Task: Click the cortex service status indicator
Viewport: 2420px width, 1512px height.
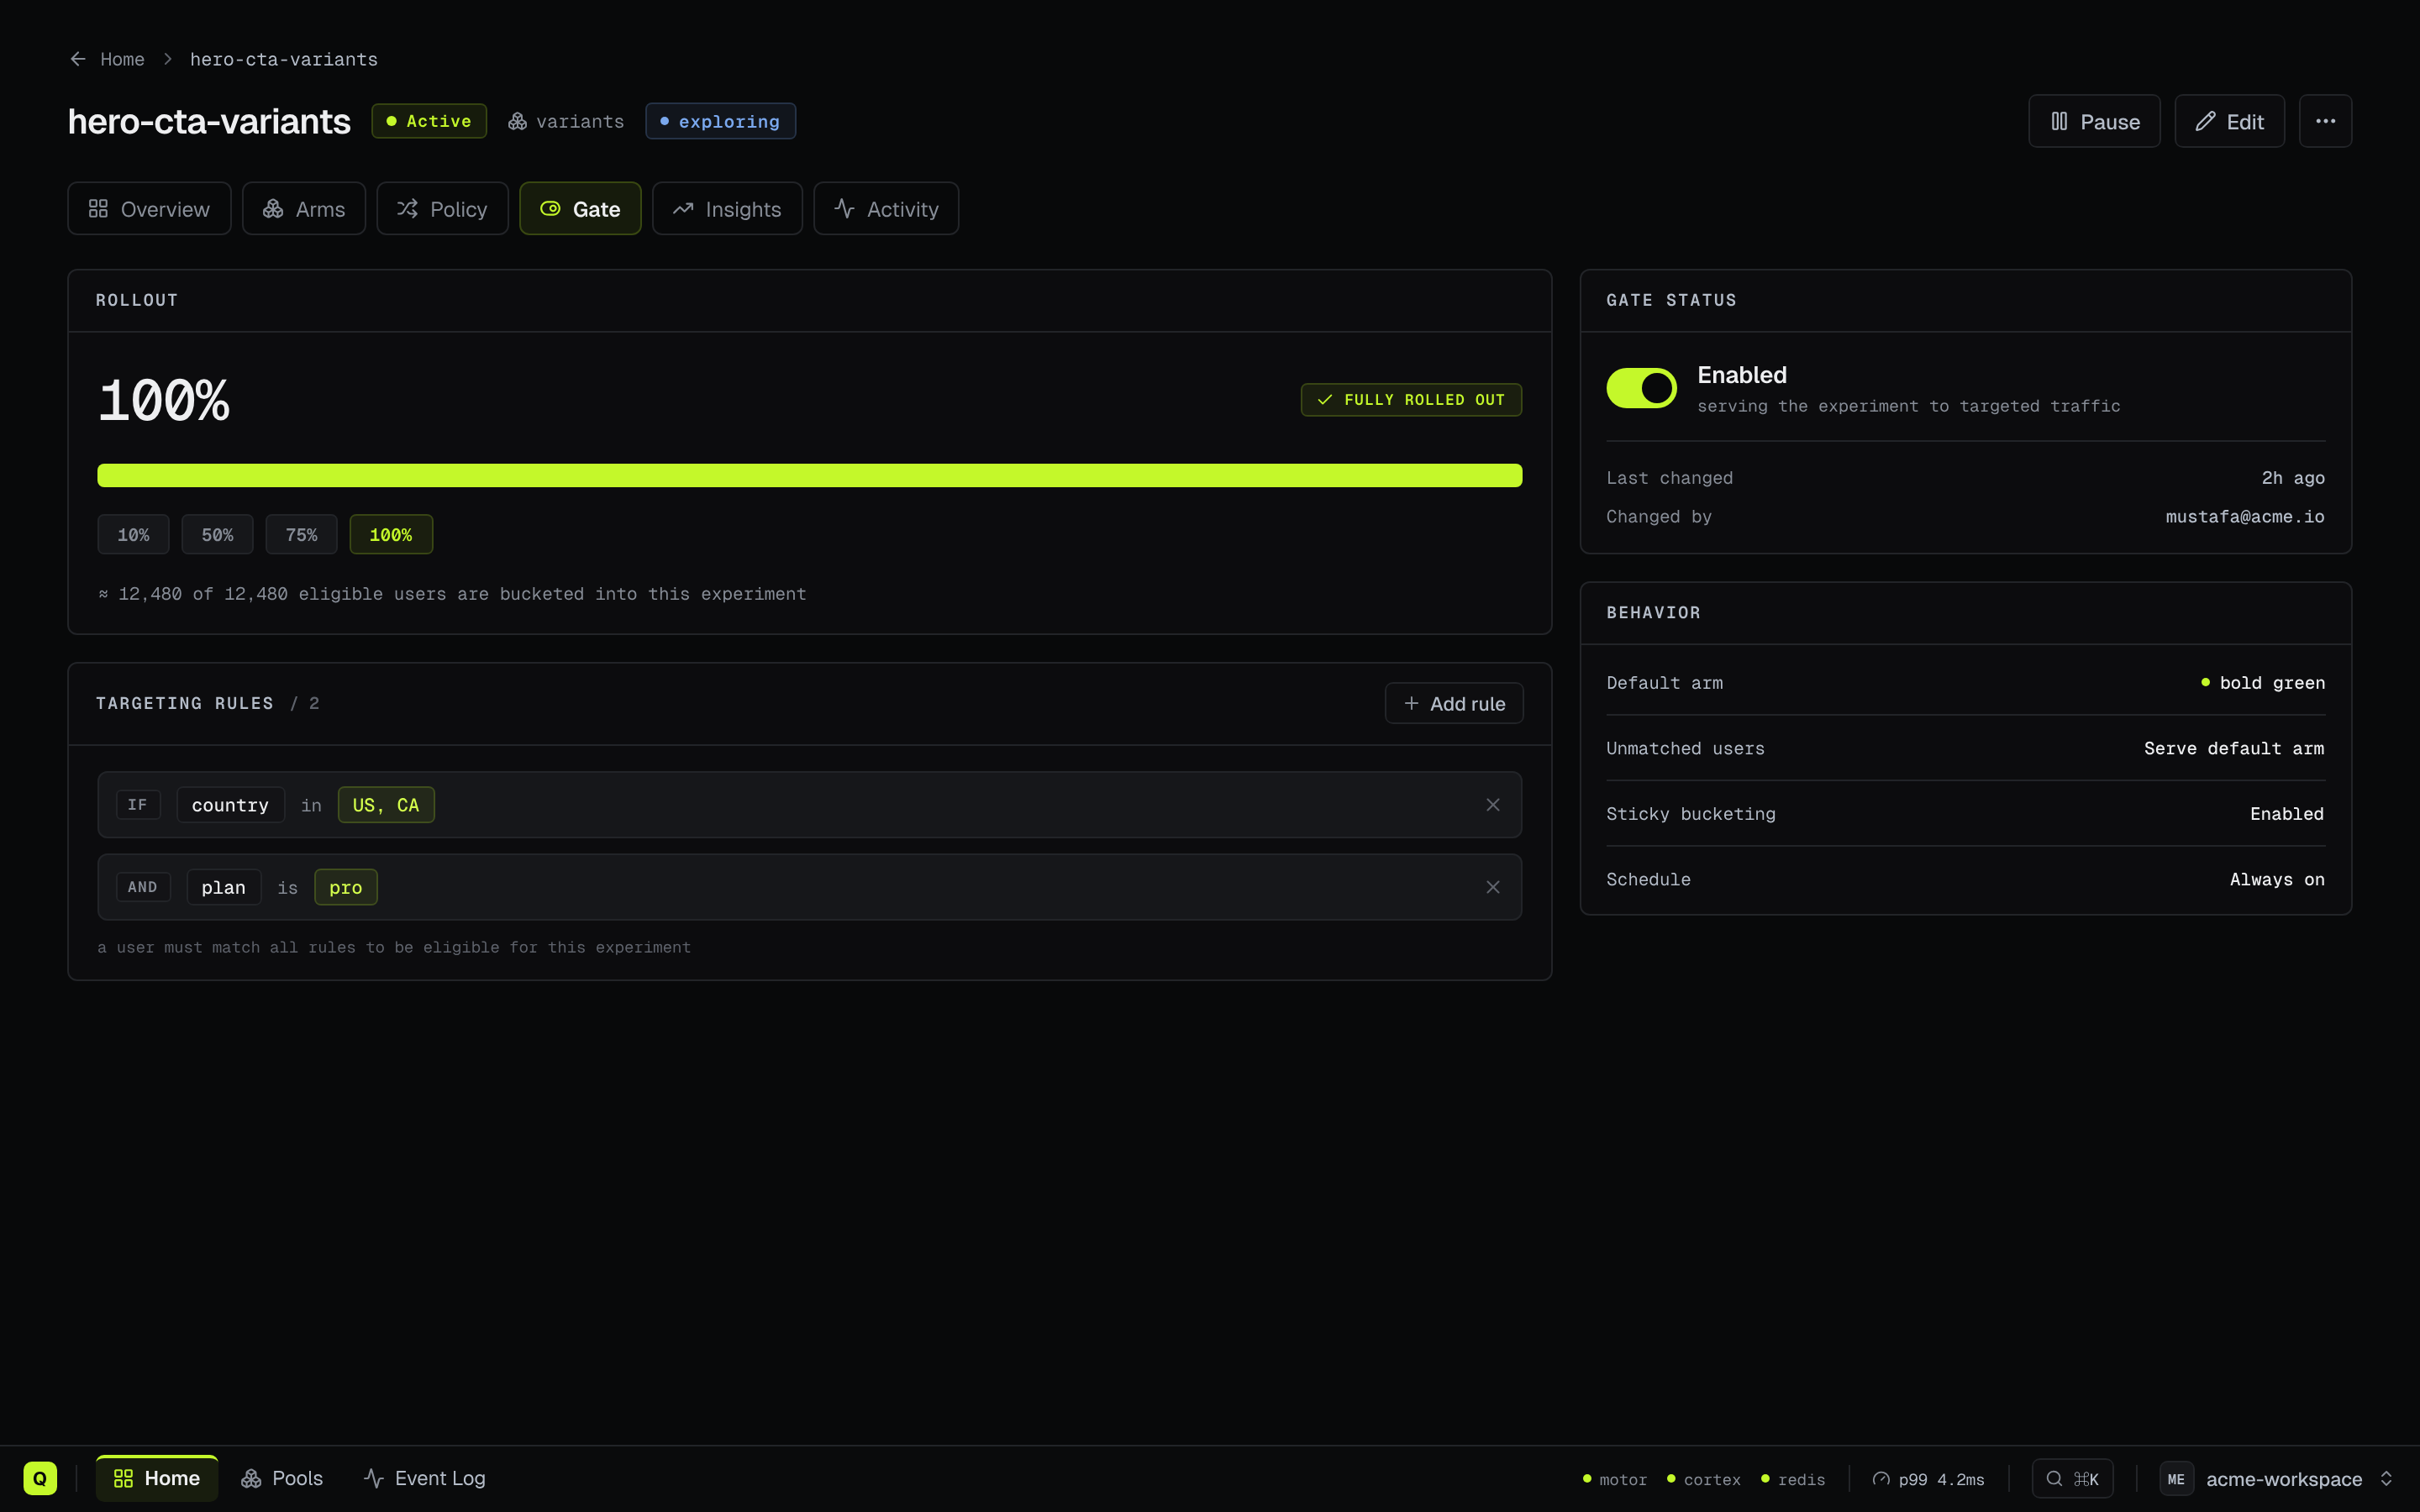Action: point(1703,1479)
